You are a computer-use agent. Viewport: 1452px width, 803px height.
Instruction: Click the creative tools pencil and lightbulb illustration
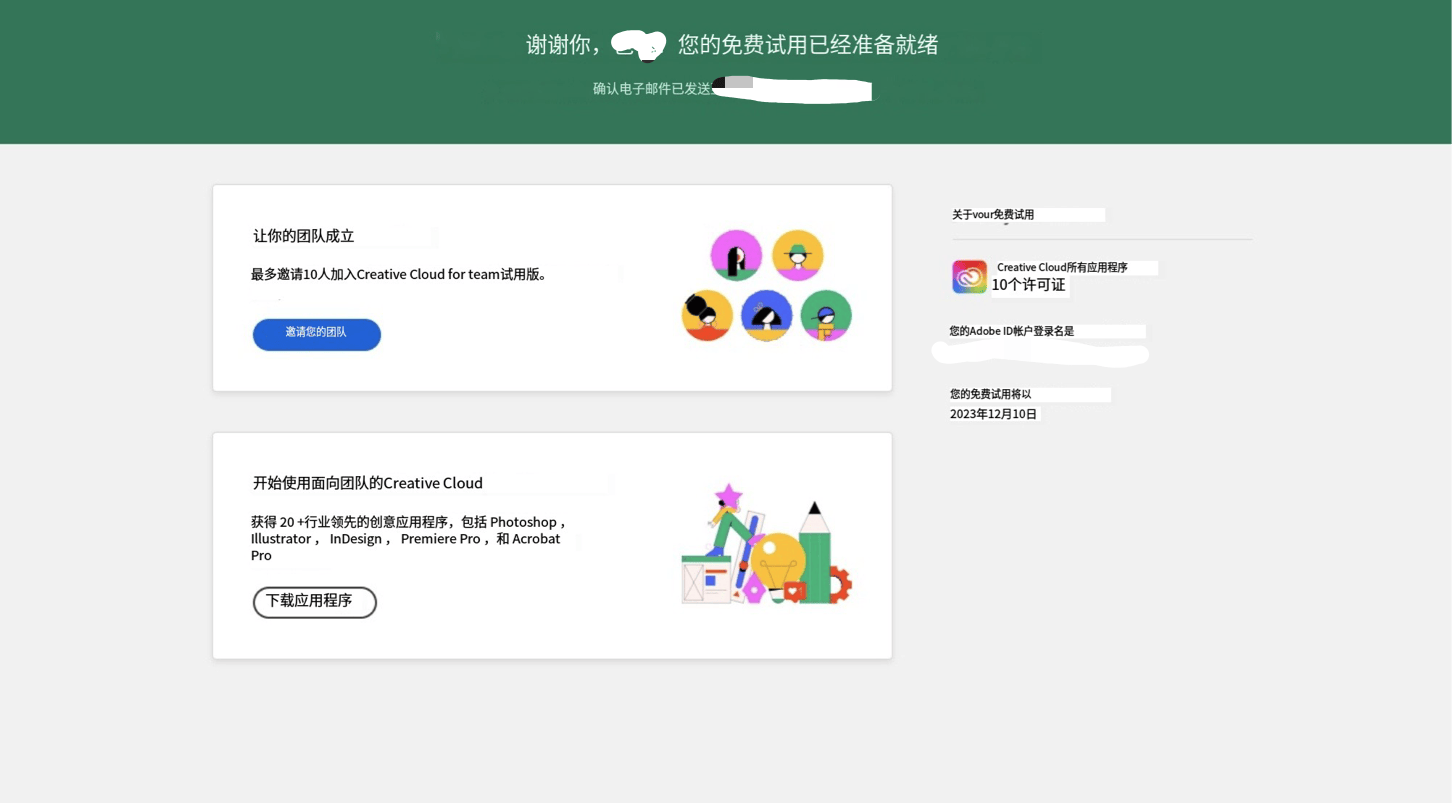[x=766, y=544]
